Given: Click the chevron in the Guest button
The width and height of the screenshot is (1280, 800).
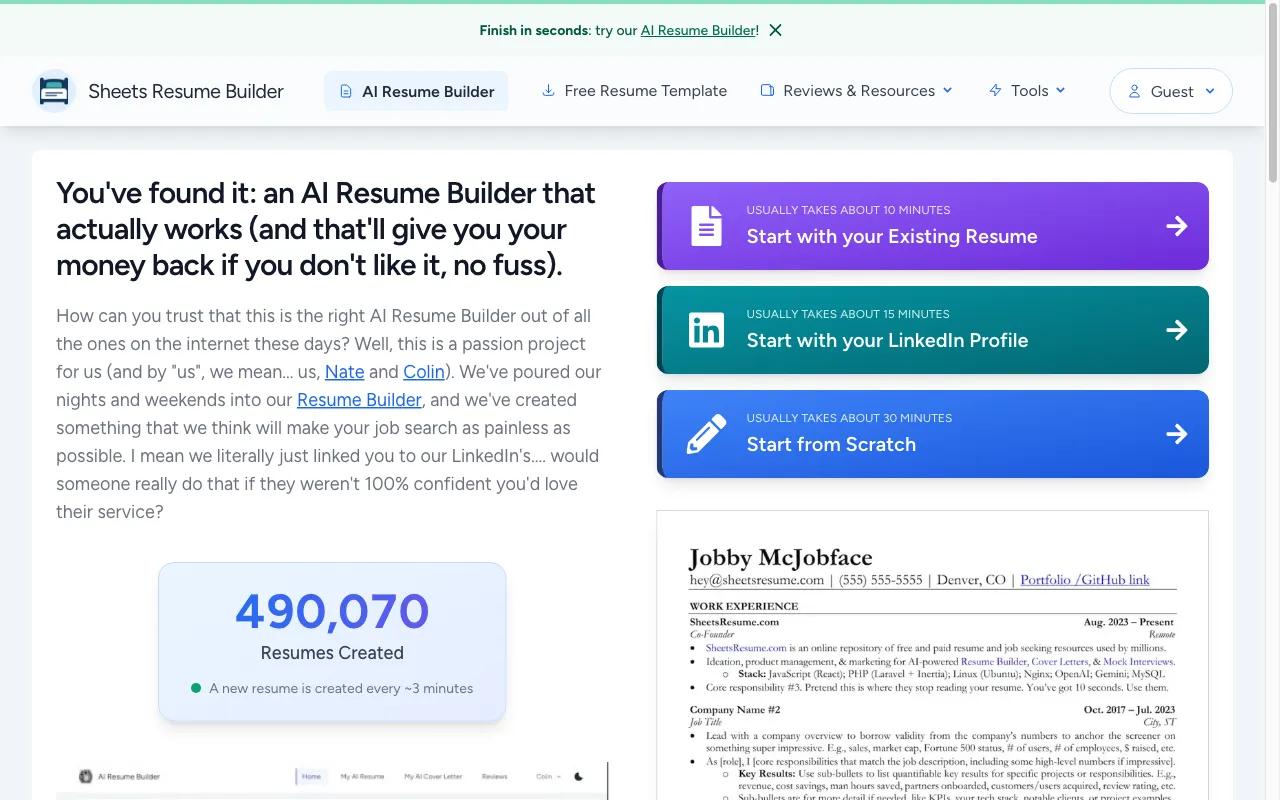Looking at the screenshot, I should [1210, 91].
